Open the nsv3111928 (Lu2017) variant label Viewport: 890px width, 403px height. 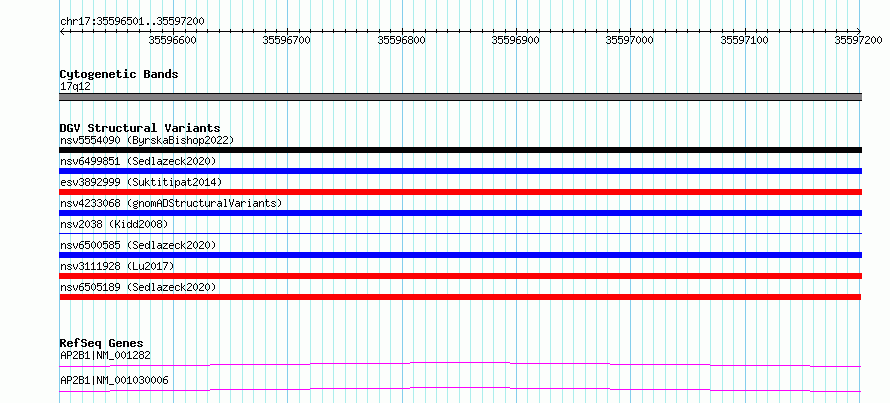pyautogui.click(x=117, y=266)
